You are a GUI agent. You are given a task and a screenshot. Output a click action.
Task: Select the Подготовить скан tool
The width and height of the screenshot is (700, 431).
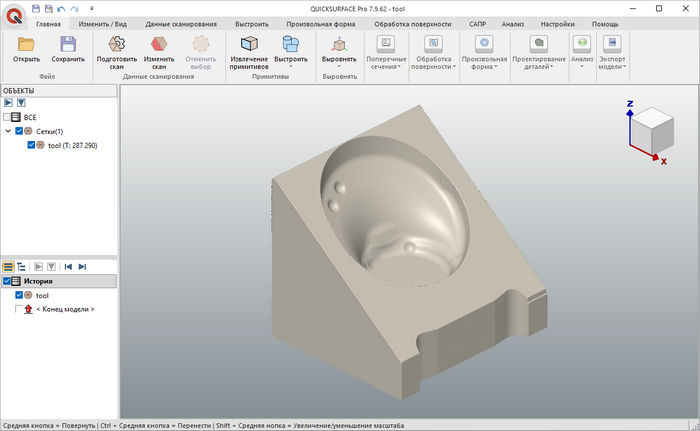tap(117, 44)
